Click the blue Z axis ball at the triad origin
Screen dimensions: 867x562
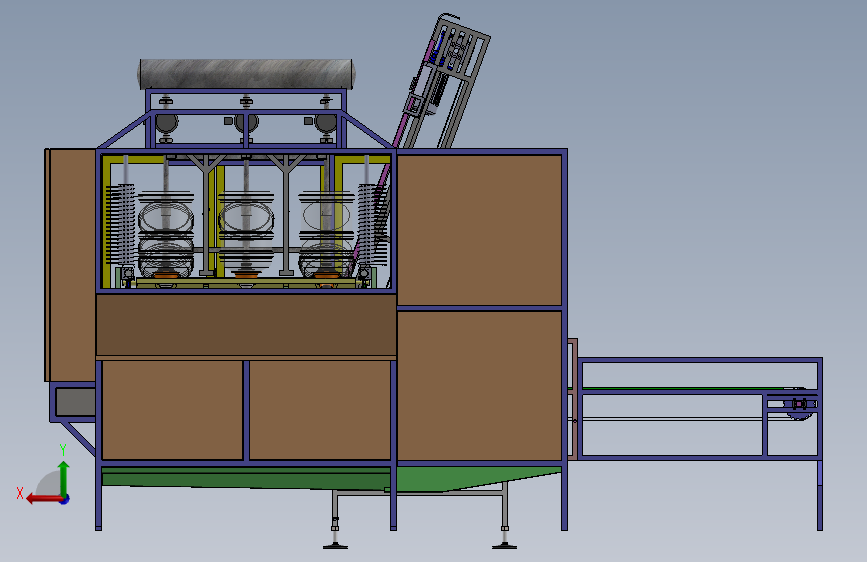click(x=65, y=499)
